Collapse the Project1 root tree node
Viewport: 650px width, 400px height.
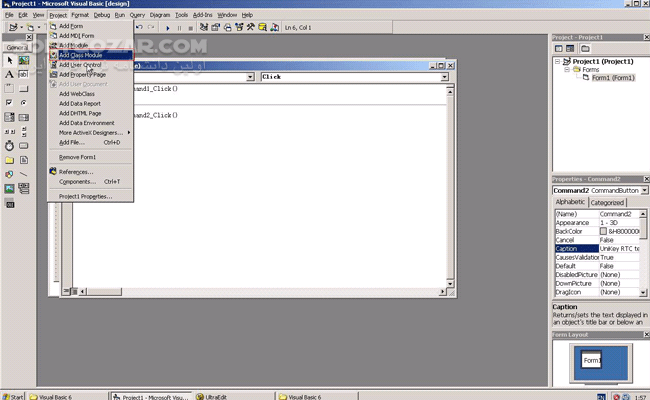pyautogui.click(x=558, y=60)
